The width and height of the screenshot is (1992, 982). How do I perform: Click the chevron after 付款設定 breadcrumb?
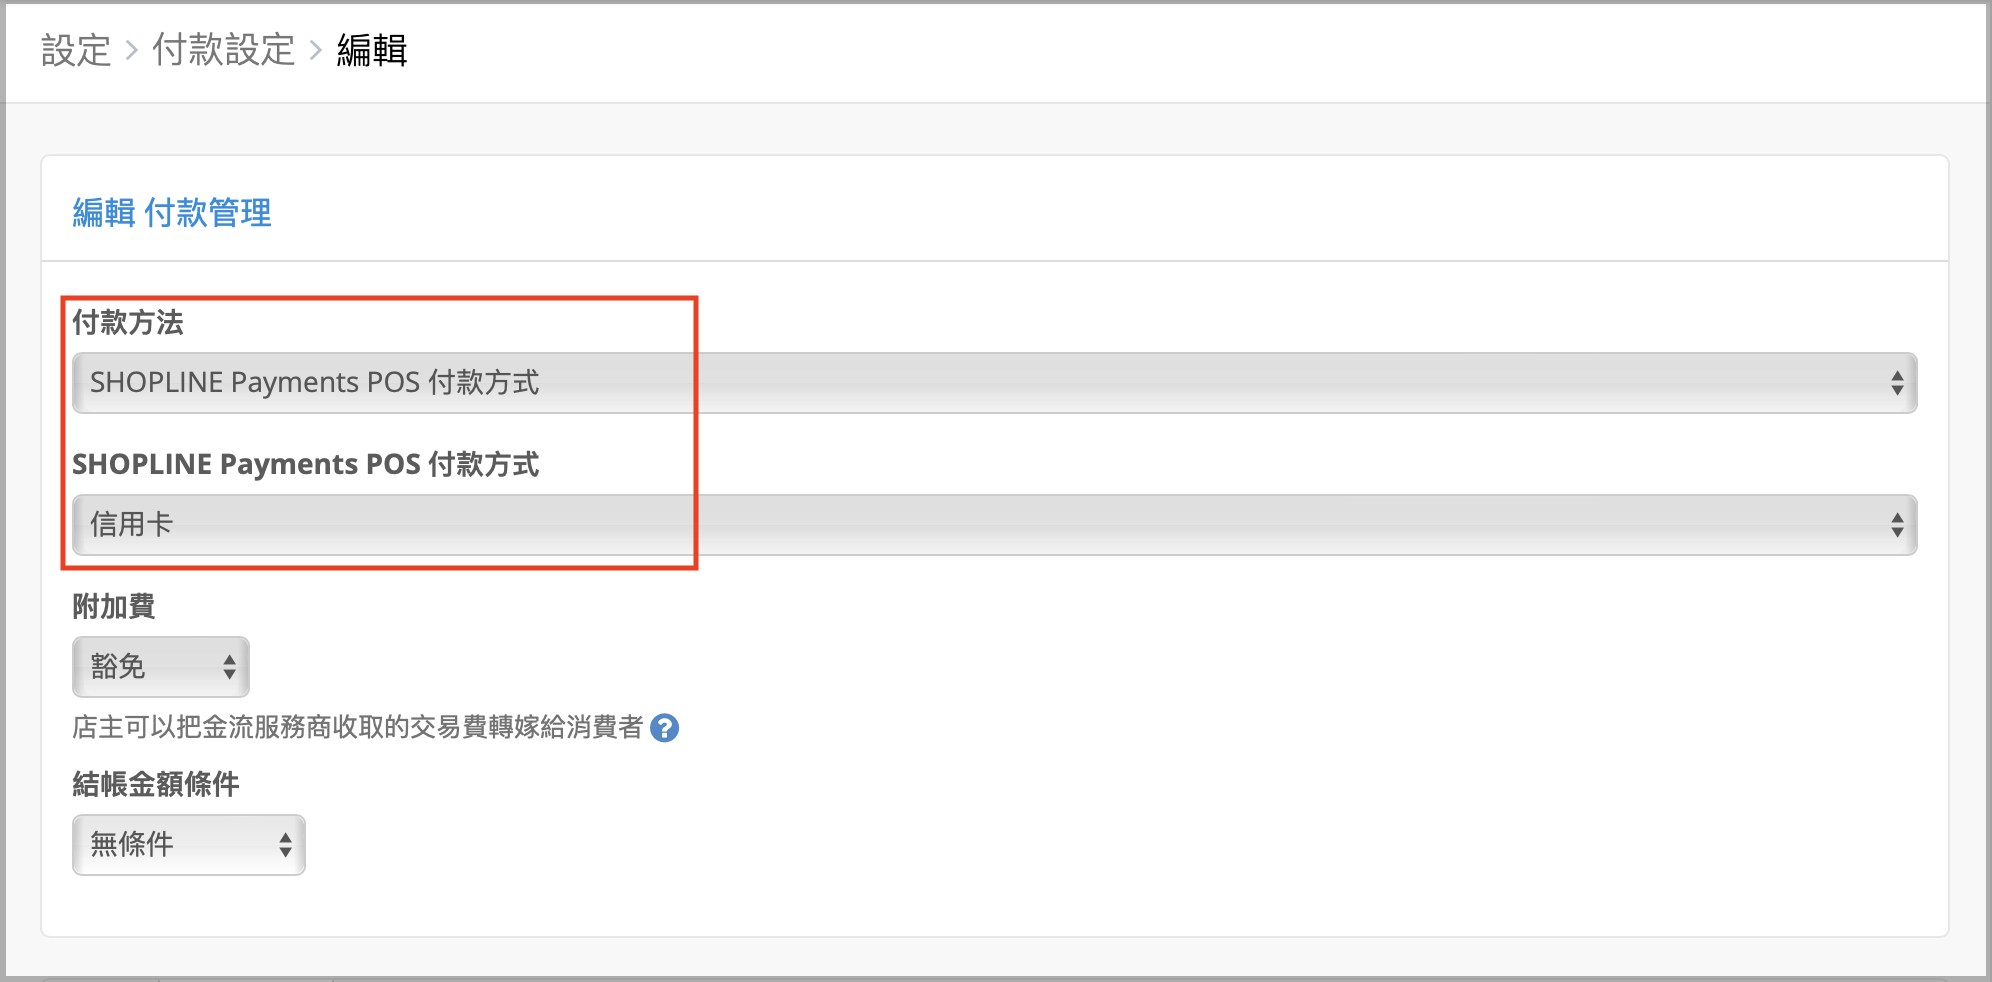[x=315, y=50]
